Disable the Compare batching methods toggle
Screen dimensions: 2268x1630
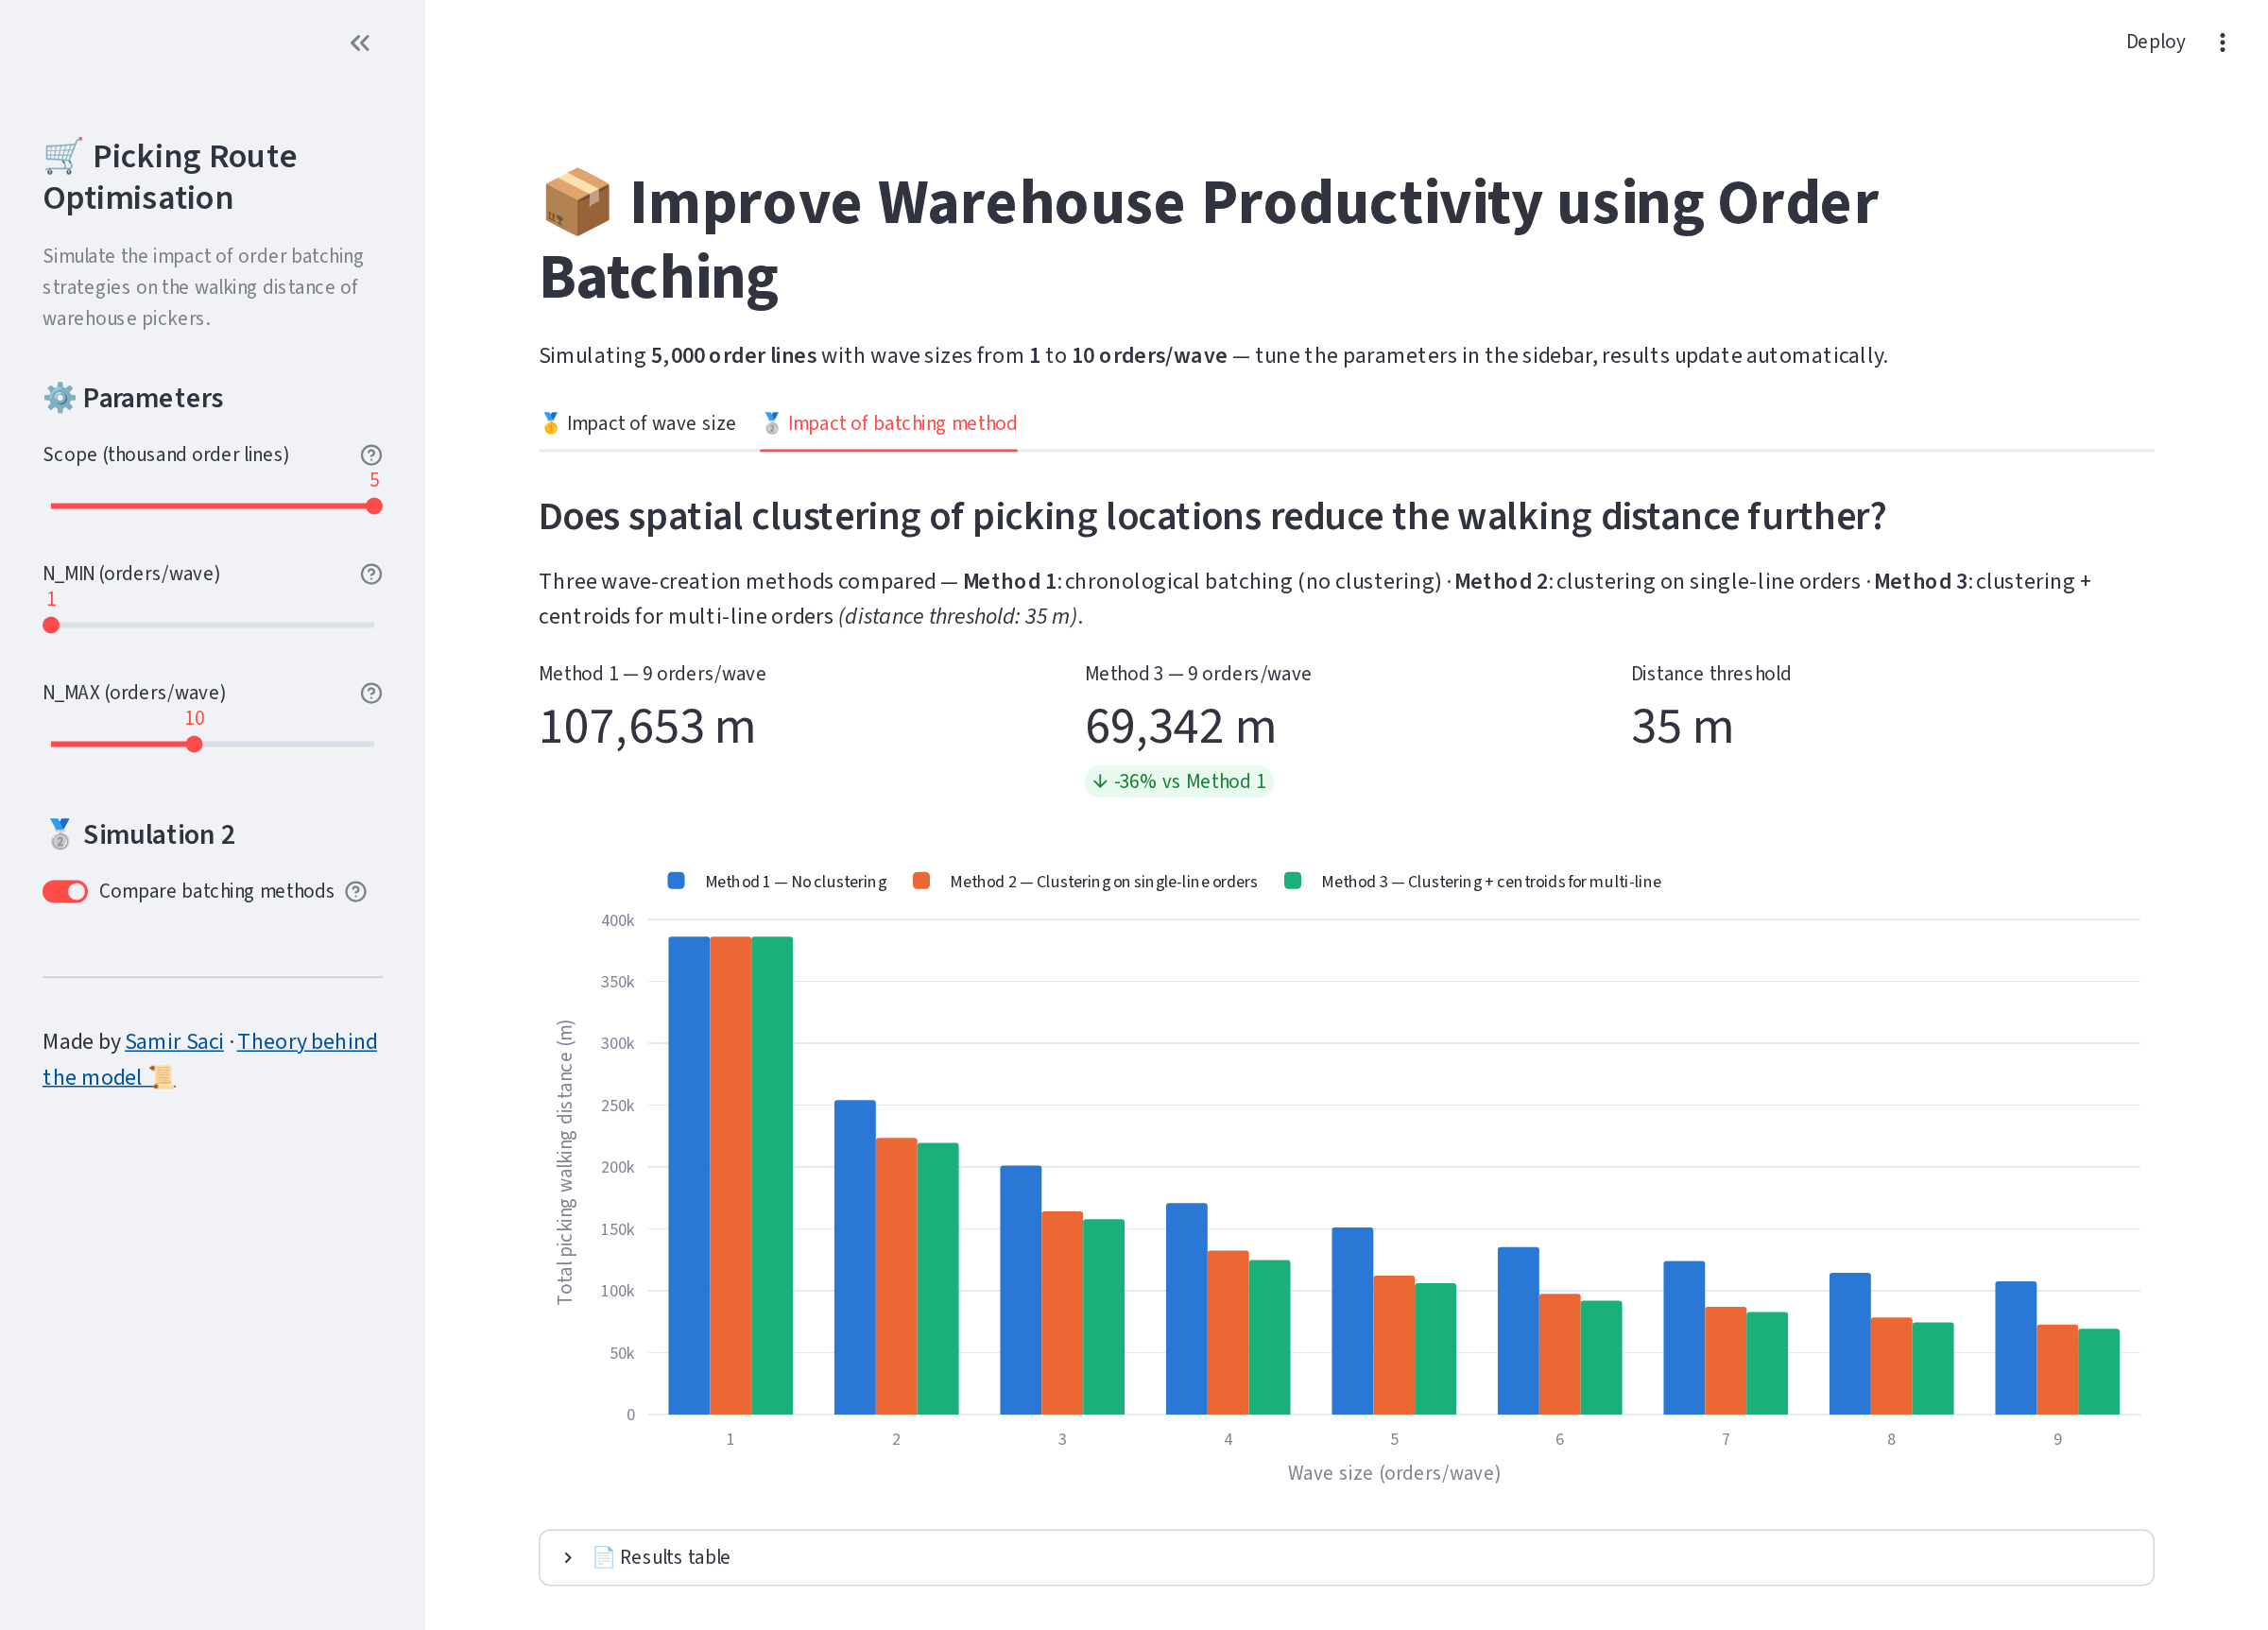pyautogui.click(x=65, y=892)
